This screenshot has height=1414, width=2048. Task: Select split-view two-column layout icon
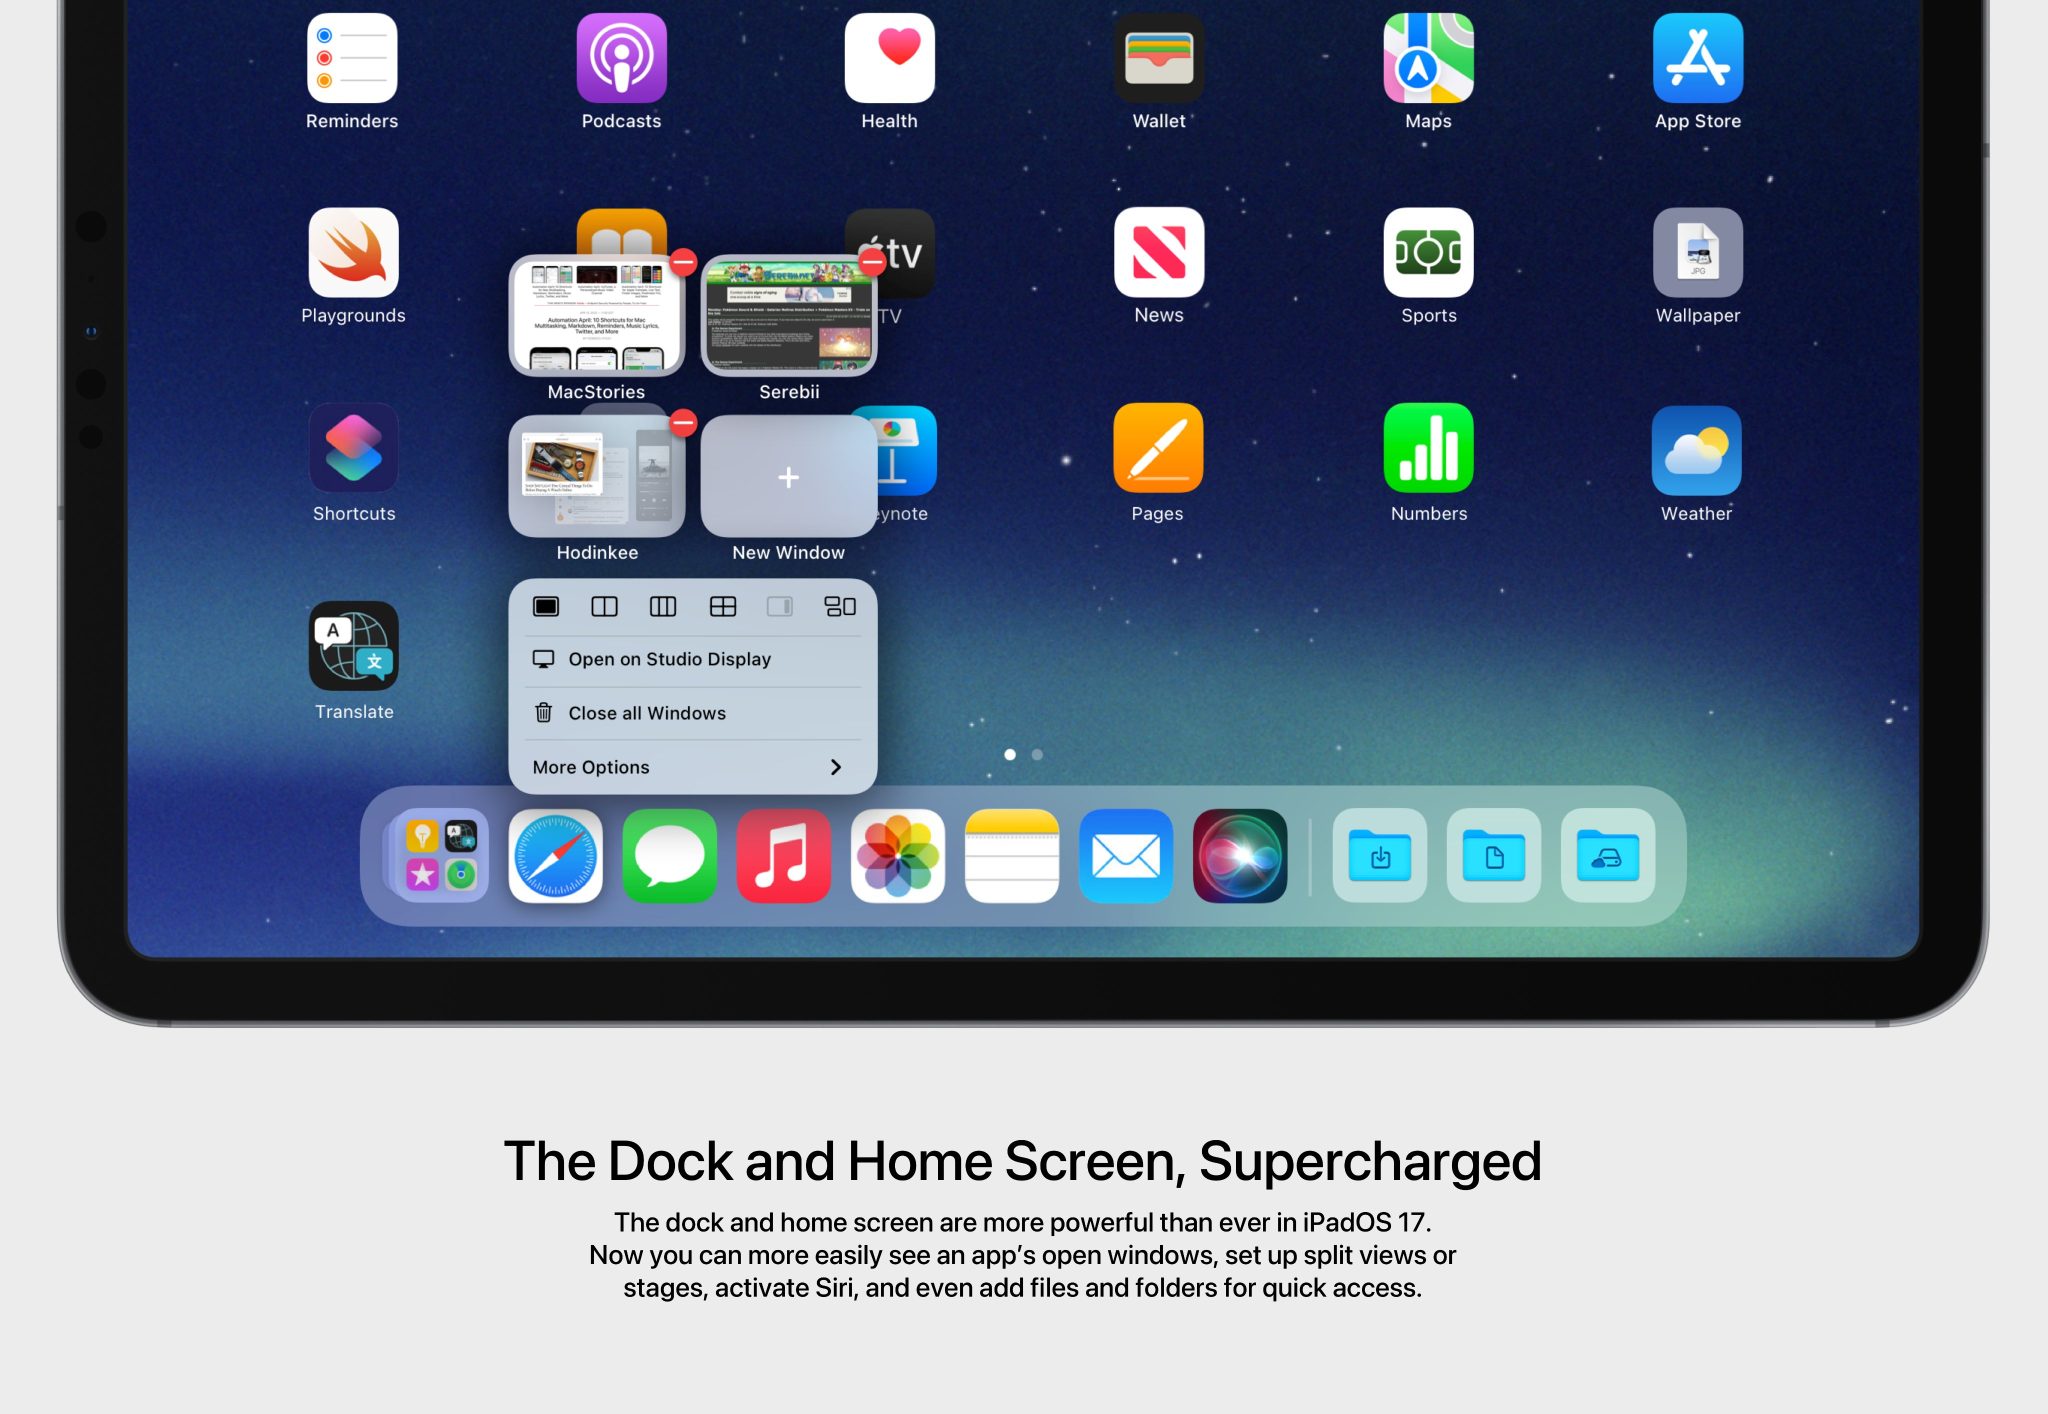(602, 607)
